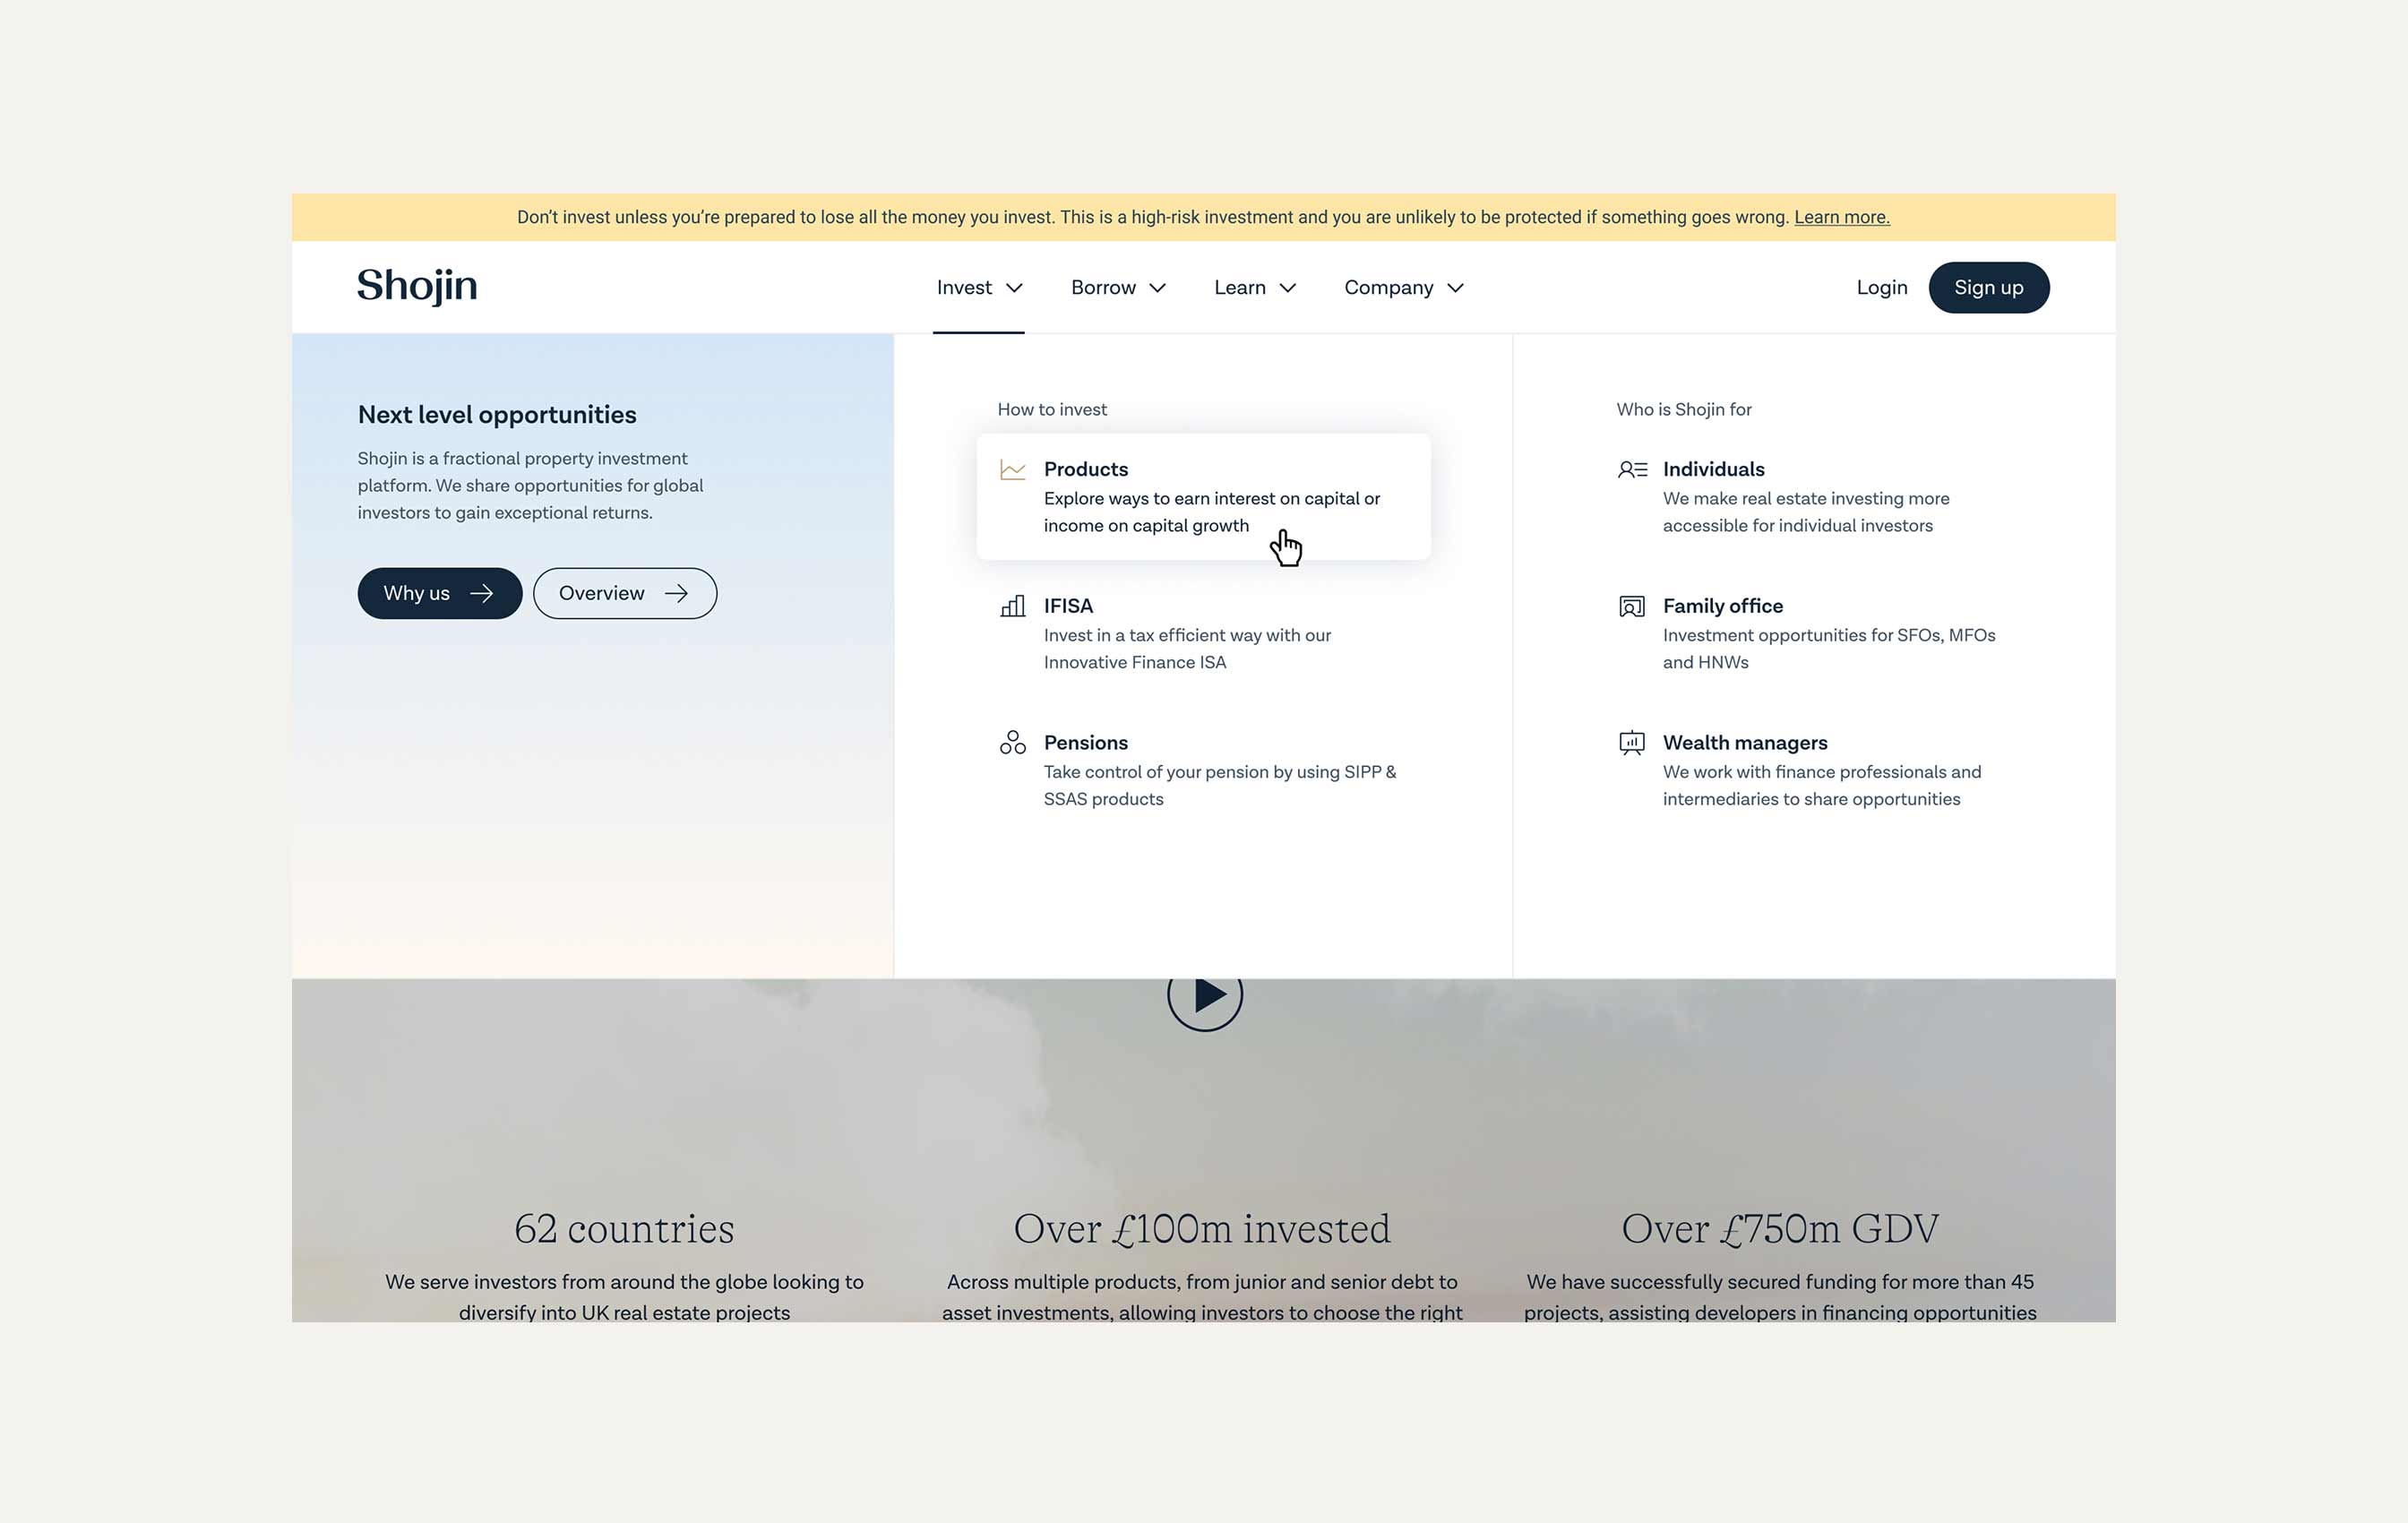Image resolution: width=2408 pixels, height=1523 pixels.
Task: Select the Pensions menu entry
Action: 1086,742
